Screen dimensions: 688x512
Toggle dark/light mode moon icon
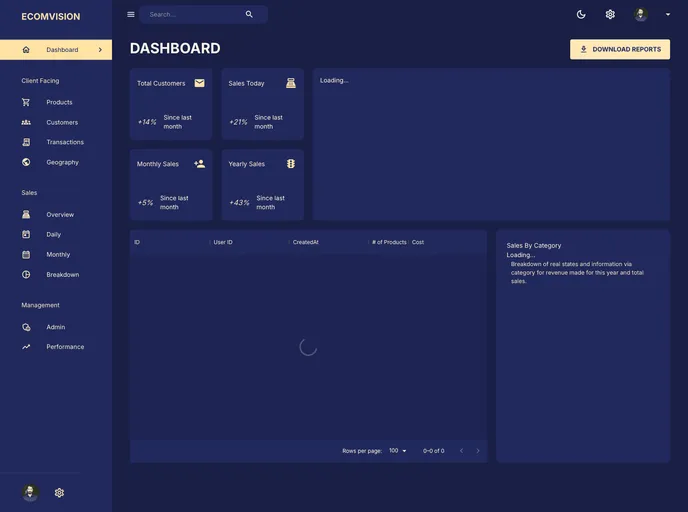[581, 14]
